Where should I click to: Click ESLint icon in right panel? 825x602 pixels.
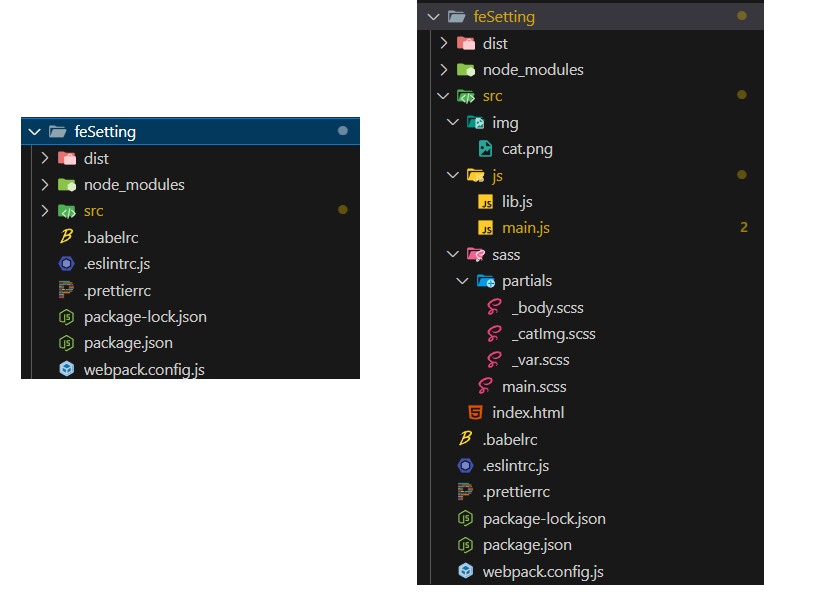pyautogui.click(x=465, y=465)
